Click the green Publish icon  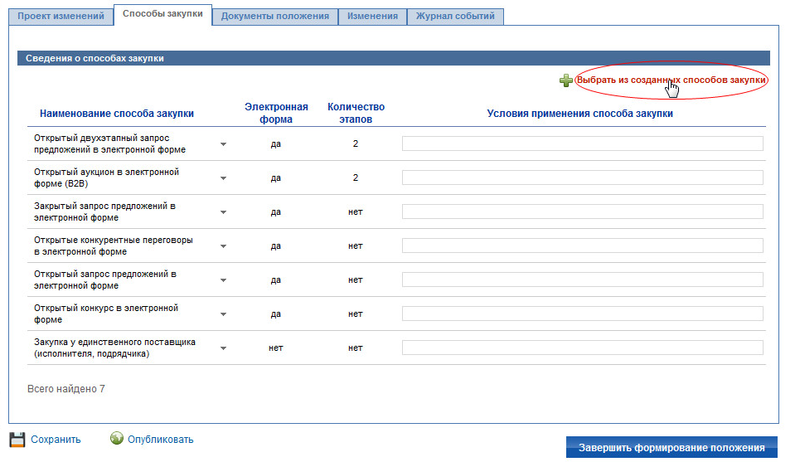point(116,438)
